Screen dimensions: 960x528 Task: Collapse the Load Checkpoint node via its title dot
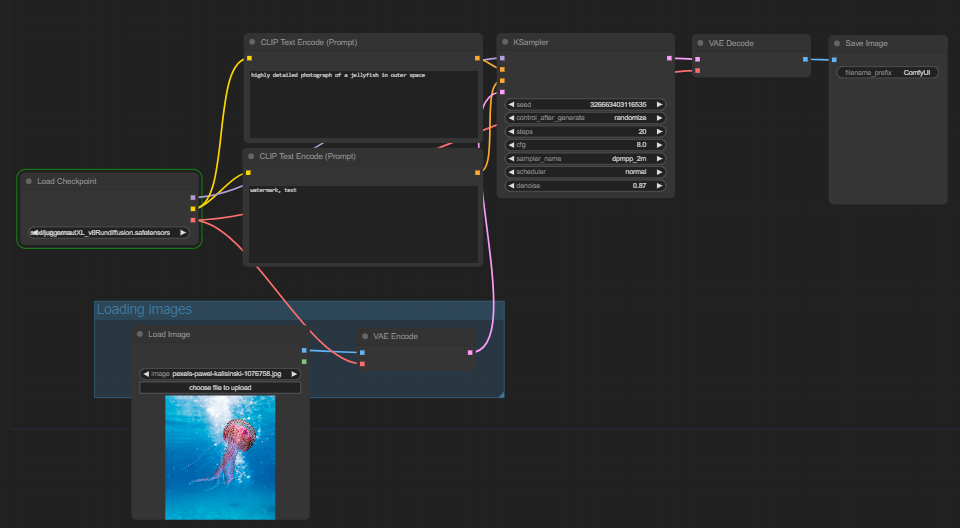click(29, 181)
